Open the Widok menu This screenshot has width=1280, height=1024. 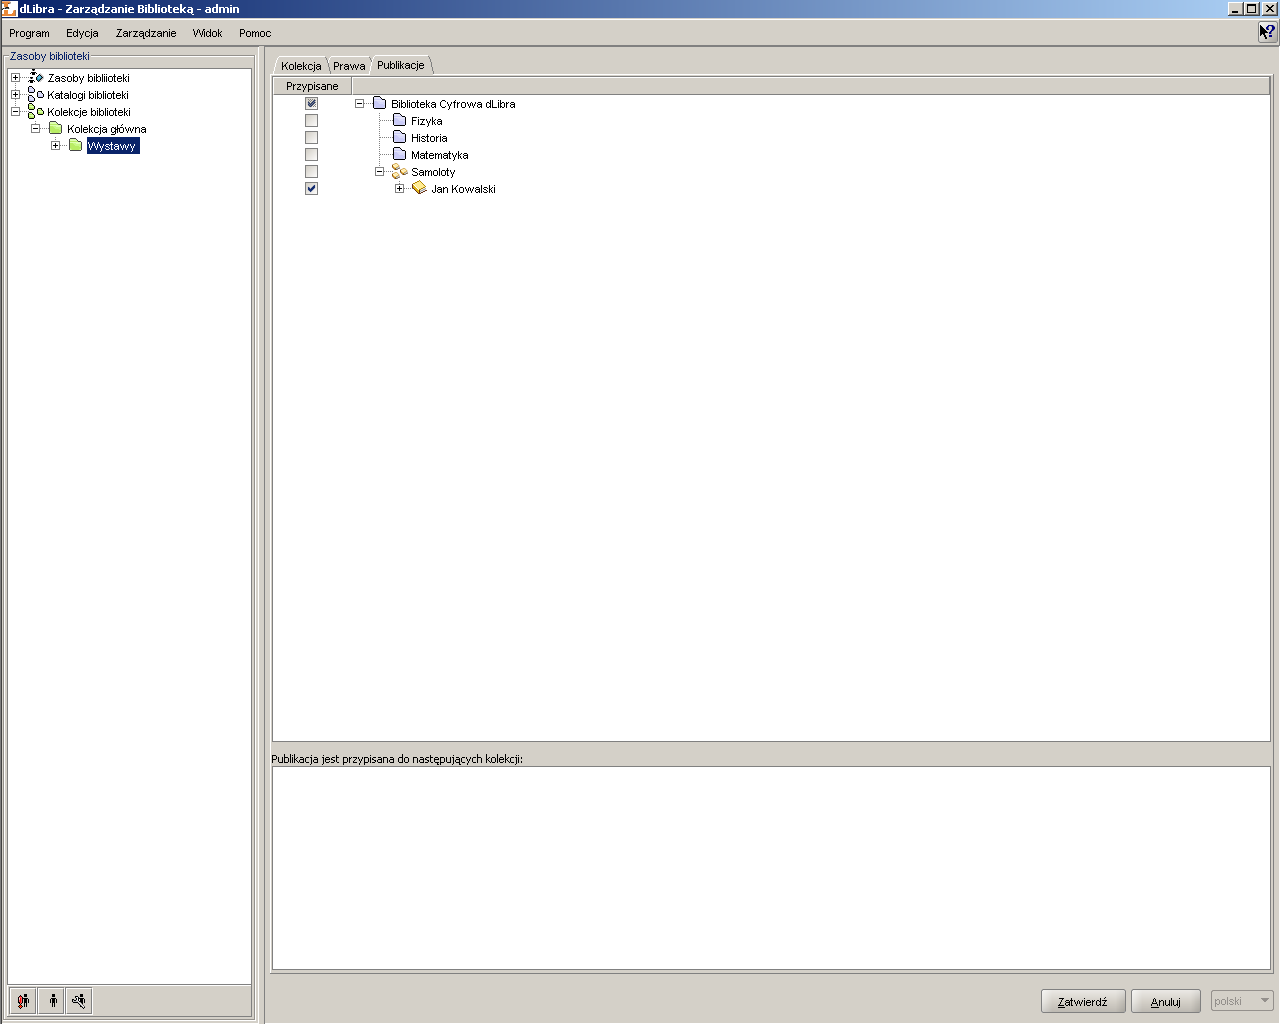207,33
